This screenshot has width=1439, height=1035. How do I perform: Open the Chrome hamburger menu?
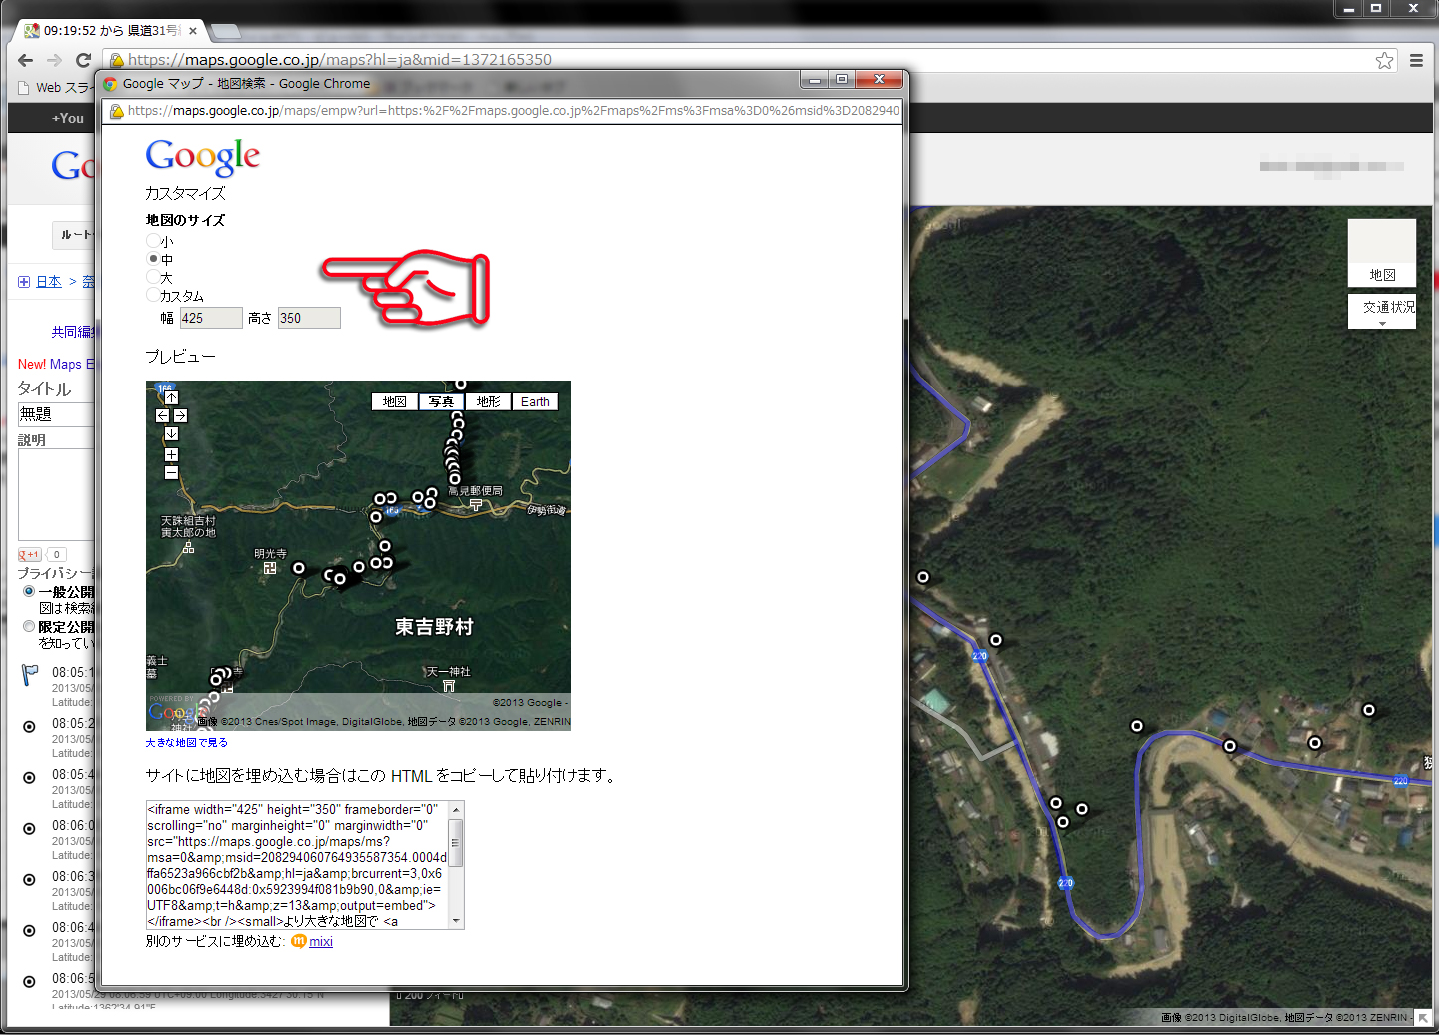[x=1416, y=60]
